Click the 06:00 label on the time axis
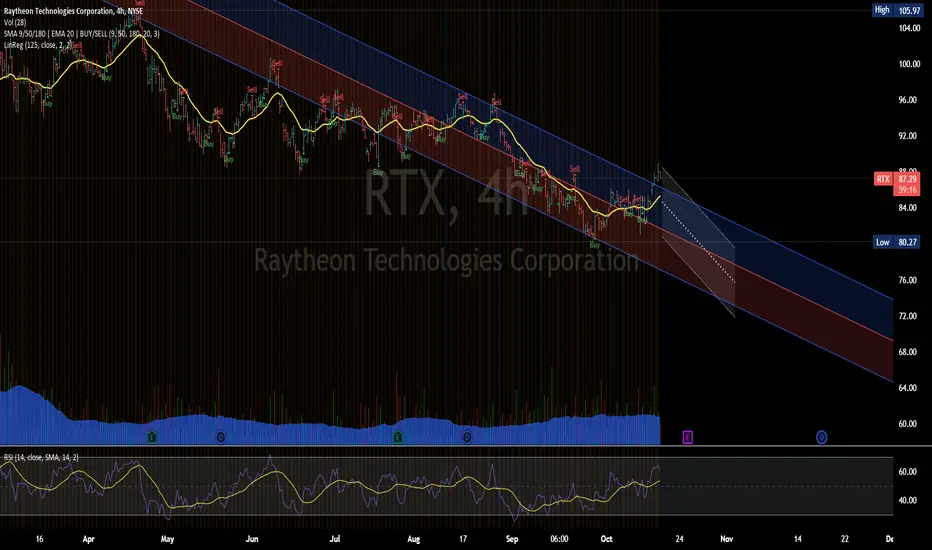The image size is (932, 550). [x=559, y=539]
